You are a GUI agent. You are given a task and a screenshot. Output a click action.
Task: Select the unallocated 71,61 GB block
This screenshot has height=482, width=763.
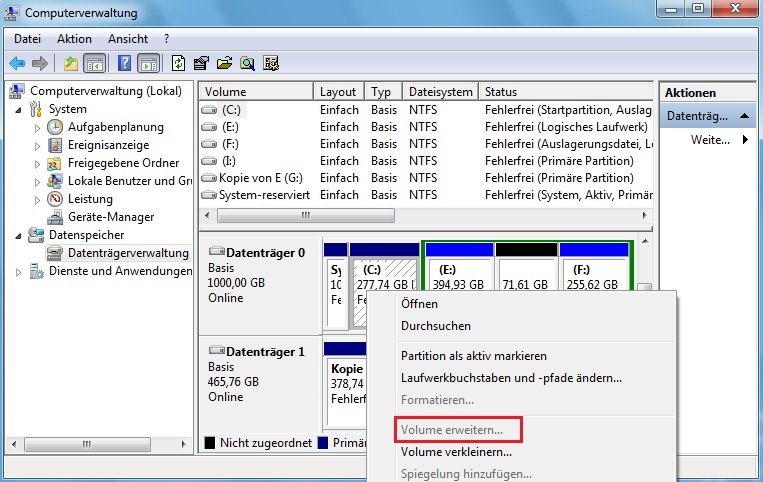[x=526, y=268]
